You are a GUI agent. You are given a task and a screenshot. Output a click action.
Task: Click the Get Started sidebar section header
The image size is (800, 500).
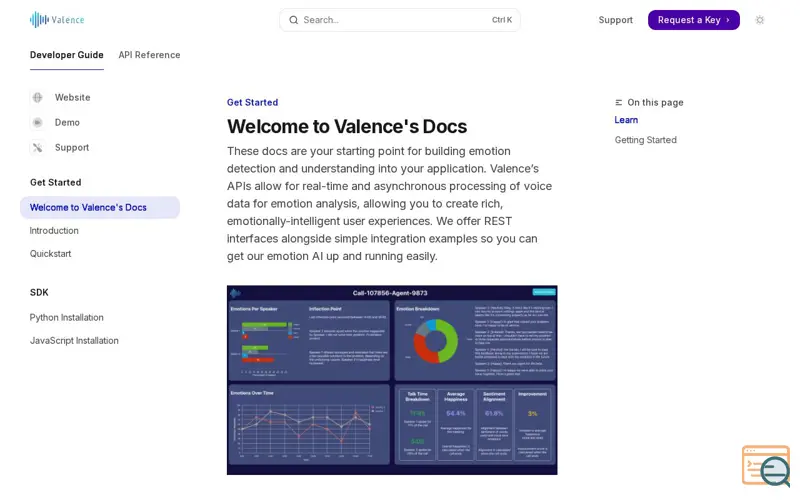click(56, 183)
